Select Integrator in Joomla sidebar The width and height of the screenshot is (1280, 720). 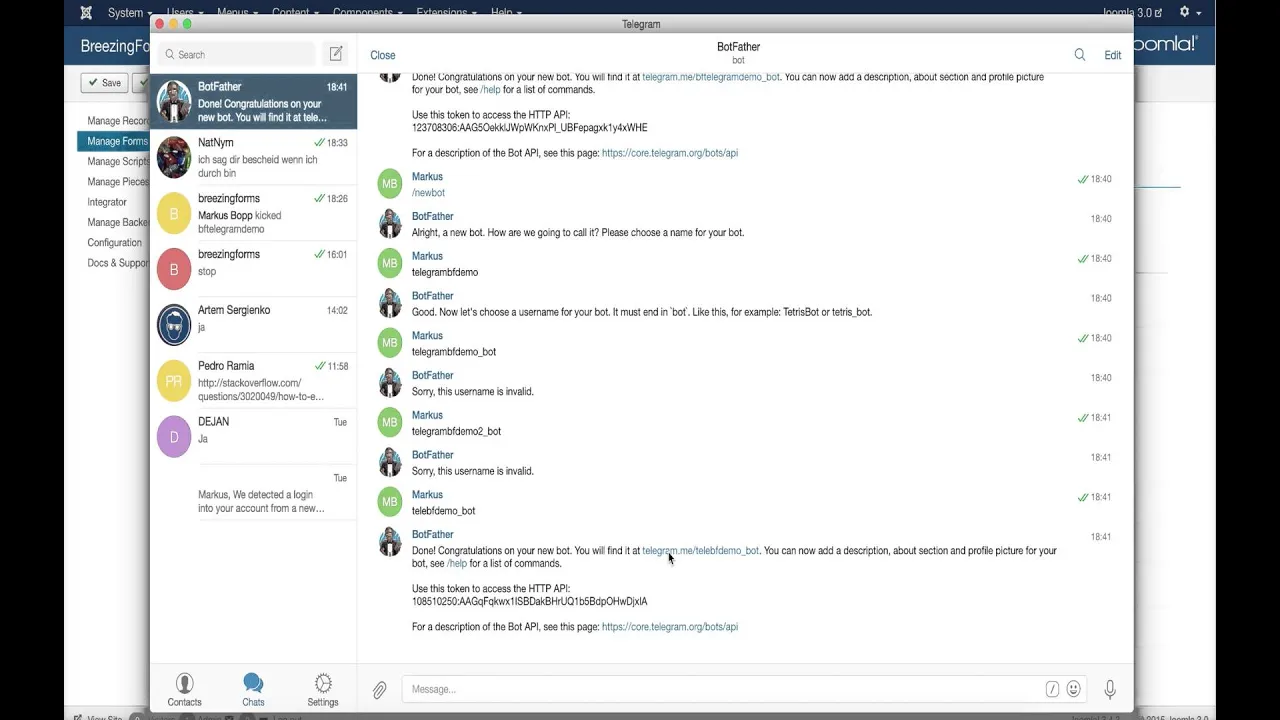pyautogui.click(x=107, y=202)
